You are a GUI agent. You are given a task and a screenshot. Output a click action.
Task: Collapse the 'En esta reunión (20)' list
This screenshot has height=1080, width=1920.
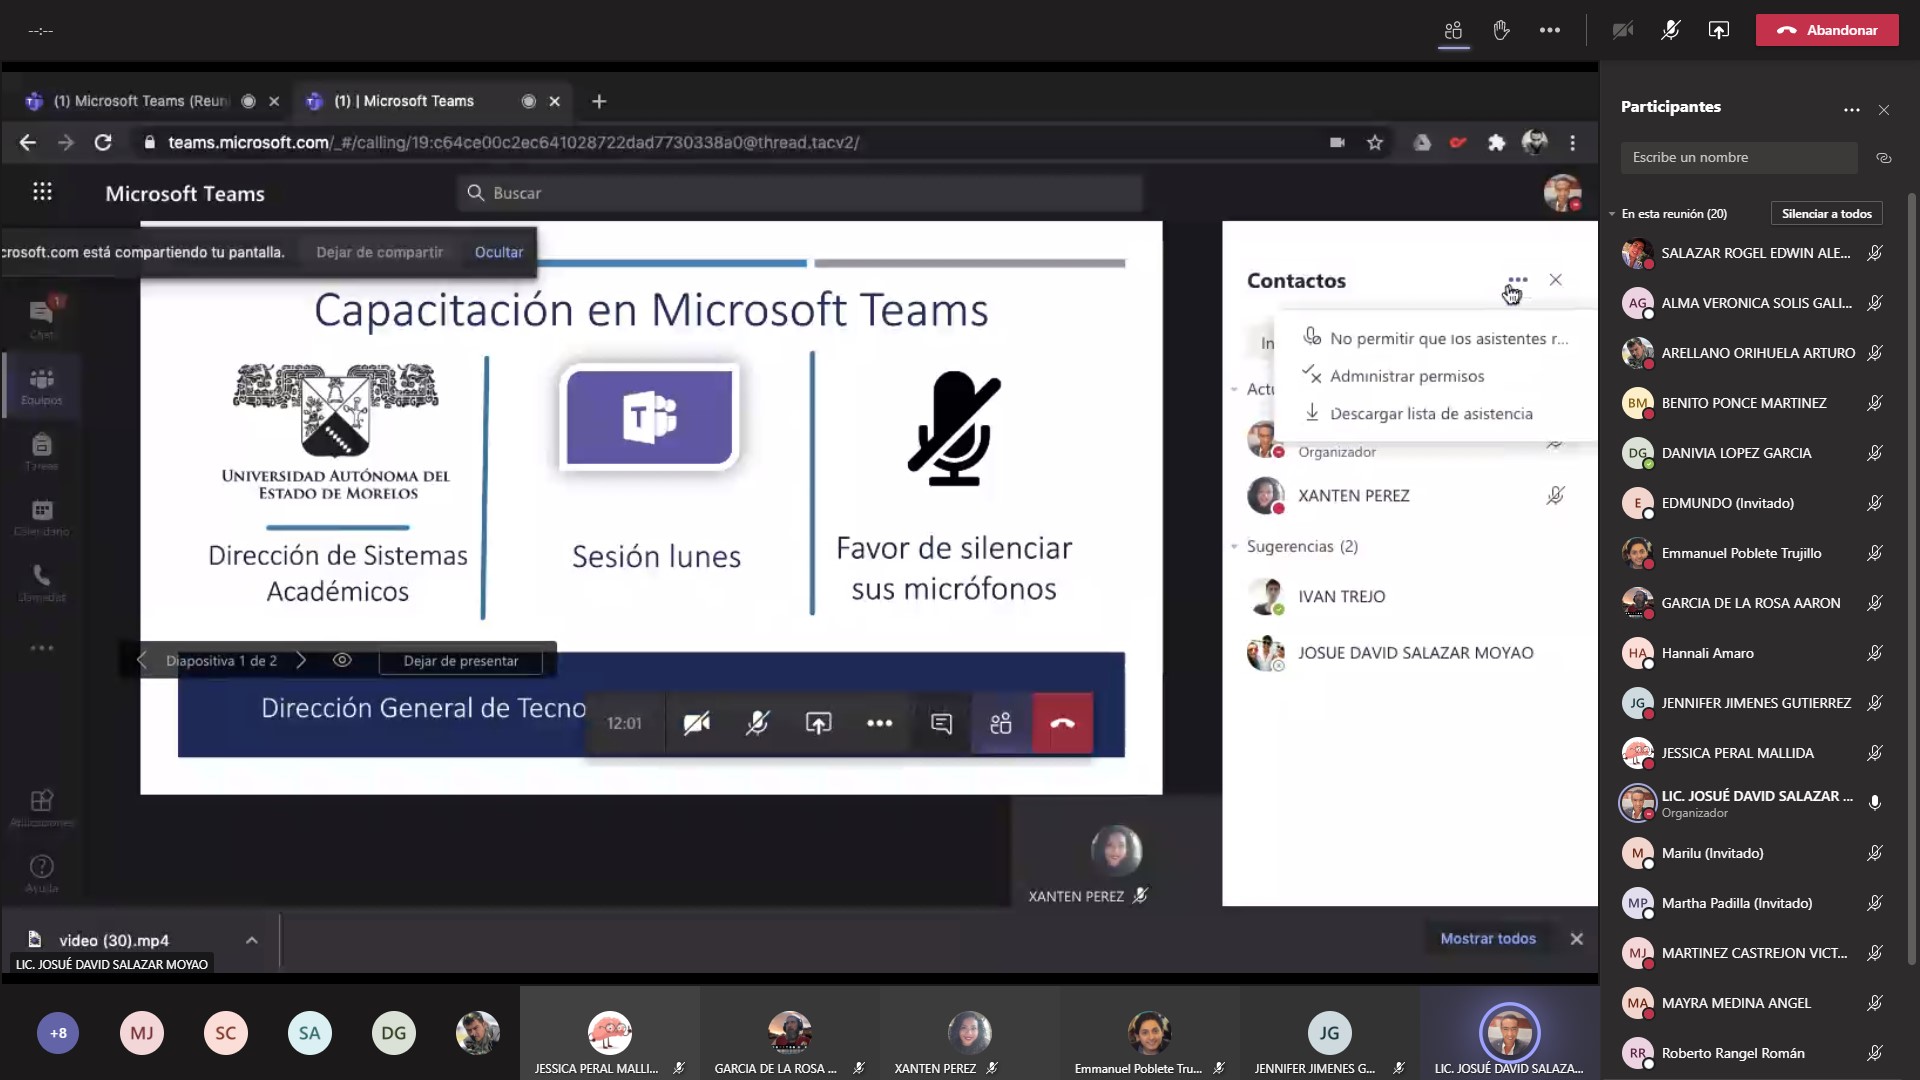click(x=1612, y=214)
